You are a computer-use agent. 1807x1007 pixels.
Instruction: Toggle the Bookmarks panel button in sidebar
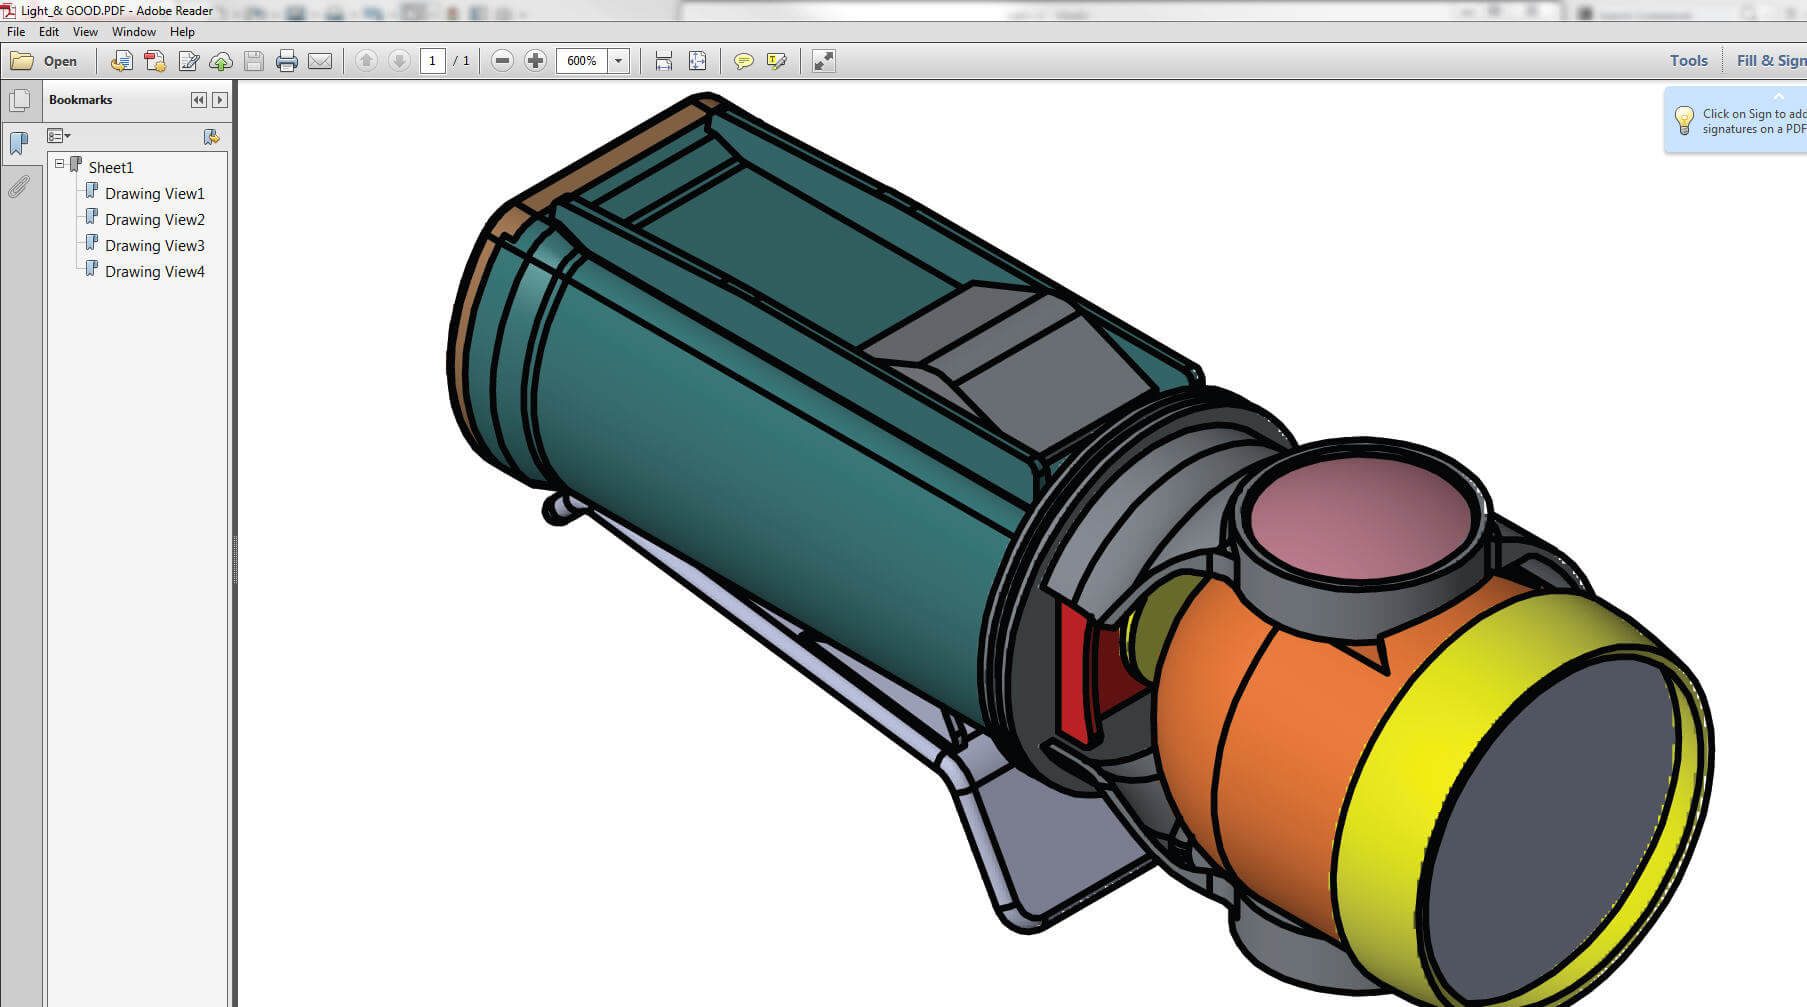point(19,144)
